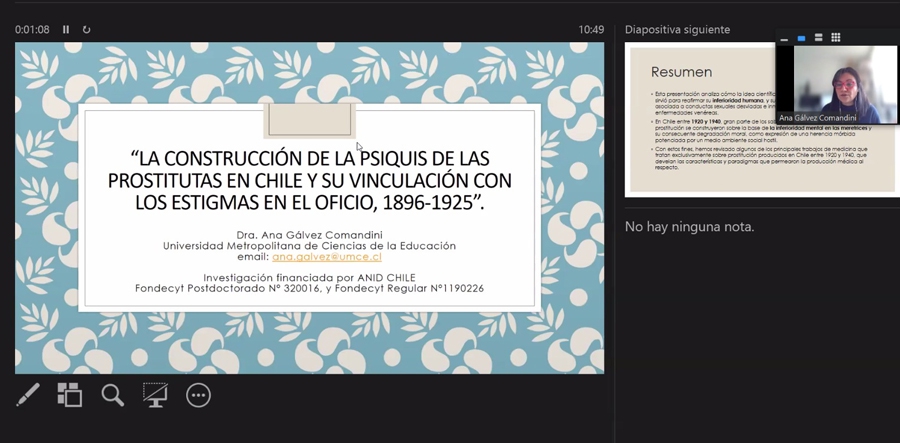Switch Zoom video to stacked strip view
The height and width of the screenshot is (443, 900).
(818, 38)
